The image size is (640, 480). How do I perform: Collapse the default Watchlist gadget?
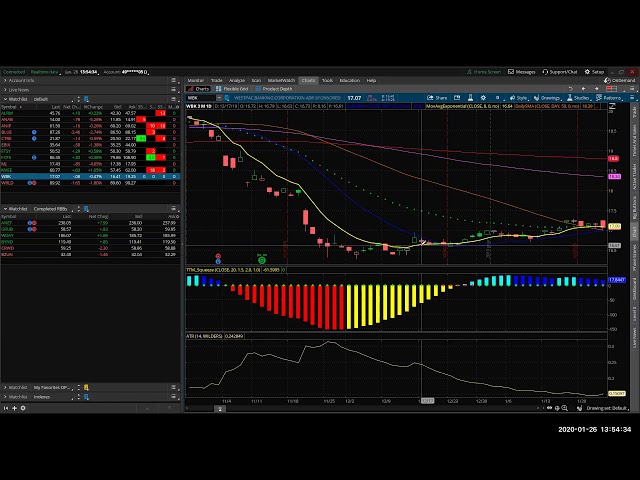5,99
